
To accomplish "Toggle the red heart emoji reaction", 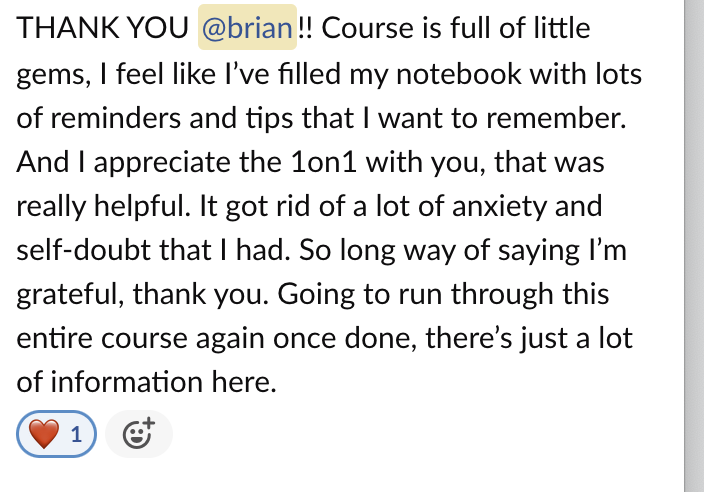I will 57,434.
